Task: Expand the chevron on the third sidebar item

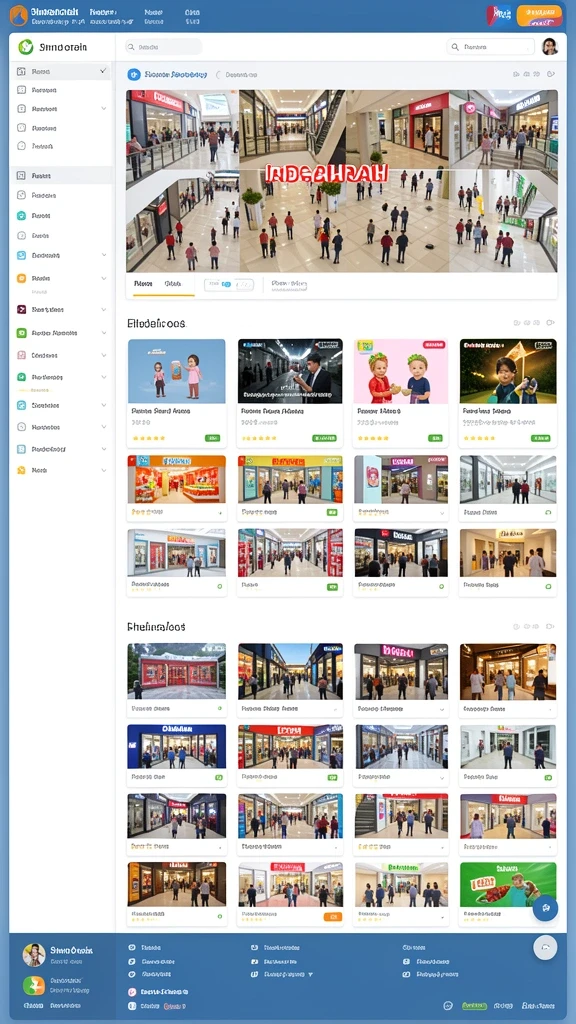Action: point(104,109)
